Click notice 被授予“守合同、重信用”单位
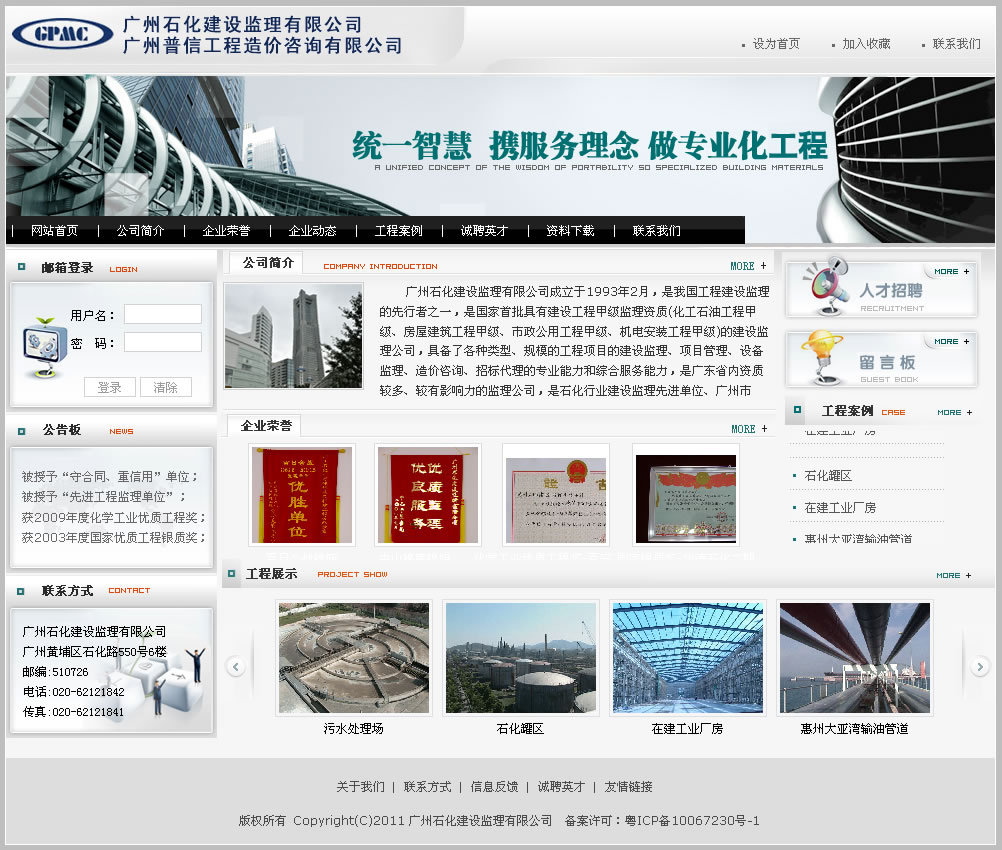This screenshot has width=1002, height=850. pyautogui.click(x=110, y=477)
